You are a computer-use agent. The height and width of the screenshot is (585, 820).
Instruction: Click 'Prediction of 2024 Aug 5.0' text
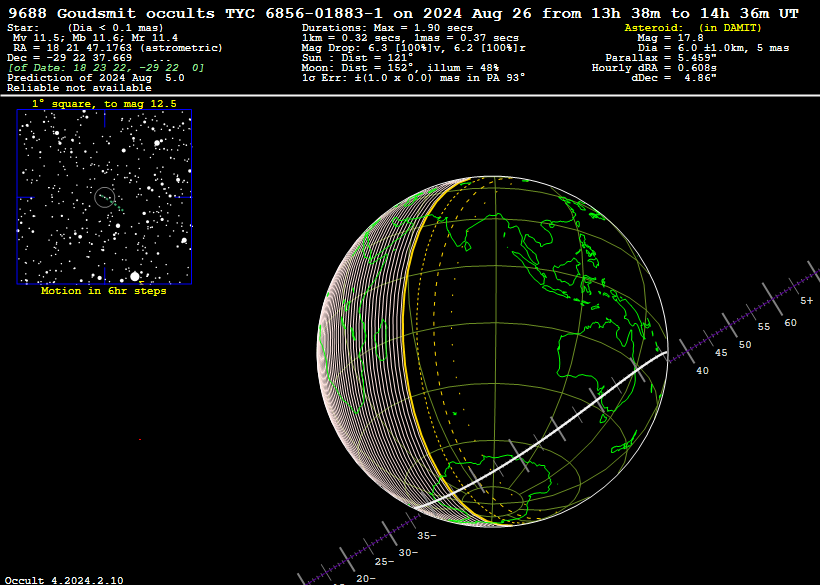tap(96, 77)
